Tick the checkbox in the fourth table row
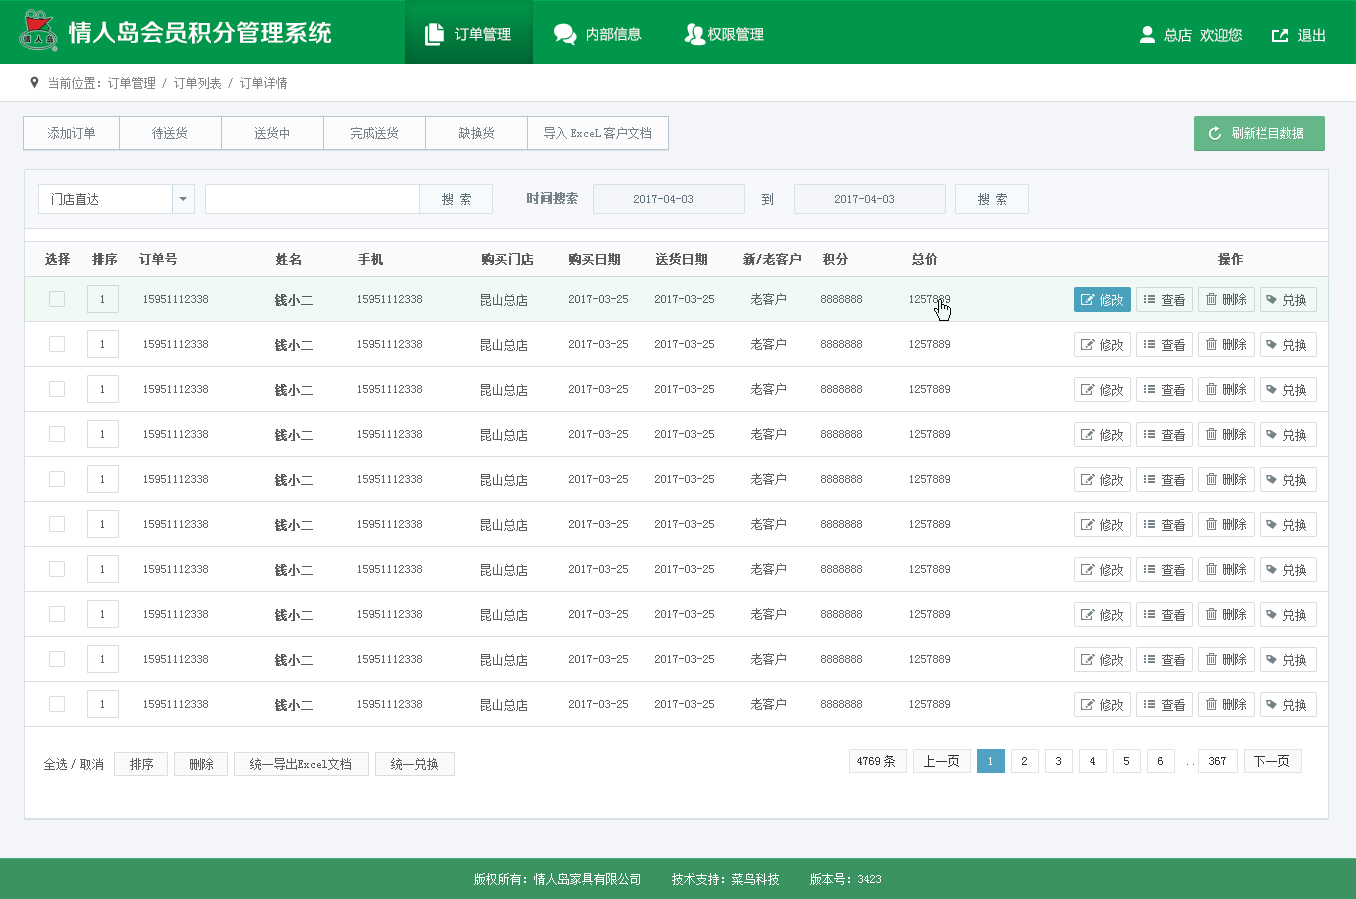 point(57,434)
